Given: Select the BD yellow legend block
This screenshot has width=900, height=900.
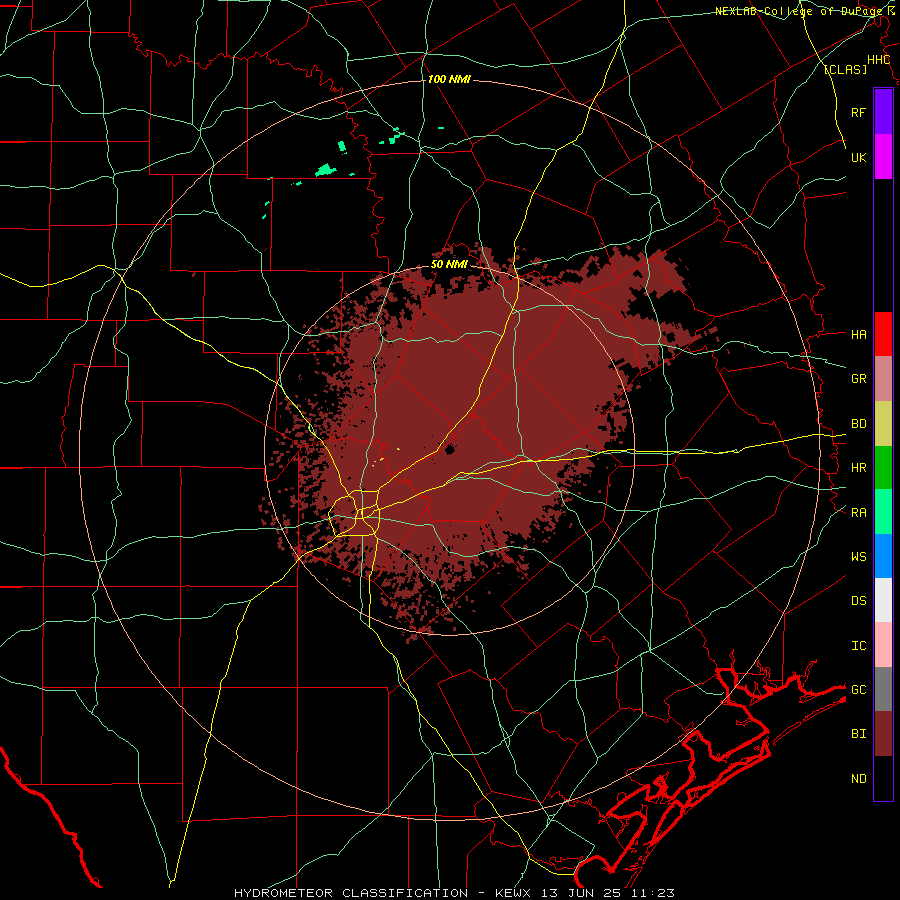Looking at the screenshot, I should point(883,424).
